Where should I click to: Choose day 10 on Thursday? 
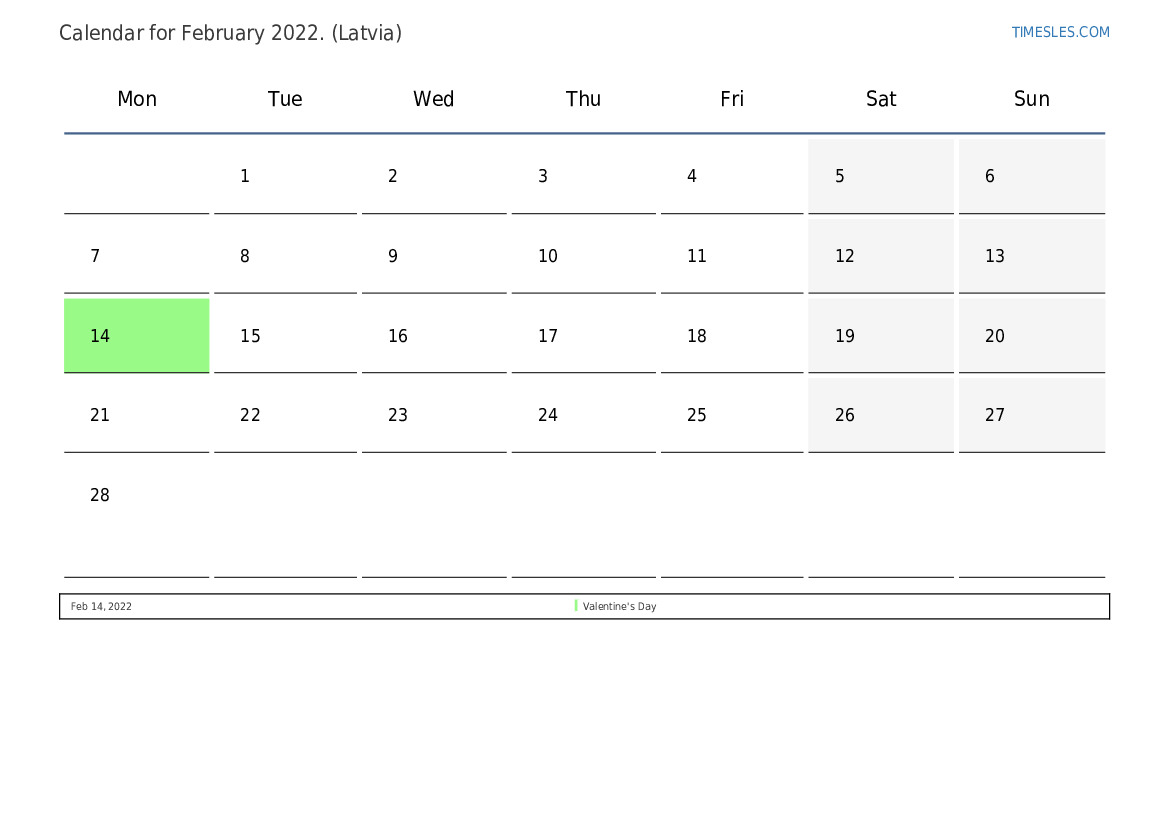coord(583,257)
